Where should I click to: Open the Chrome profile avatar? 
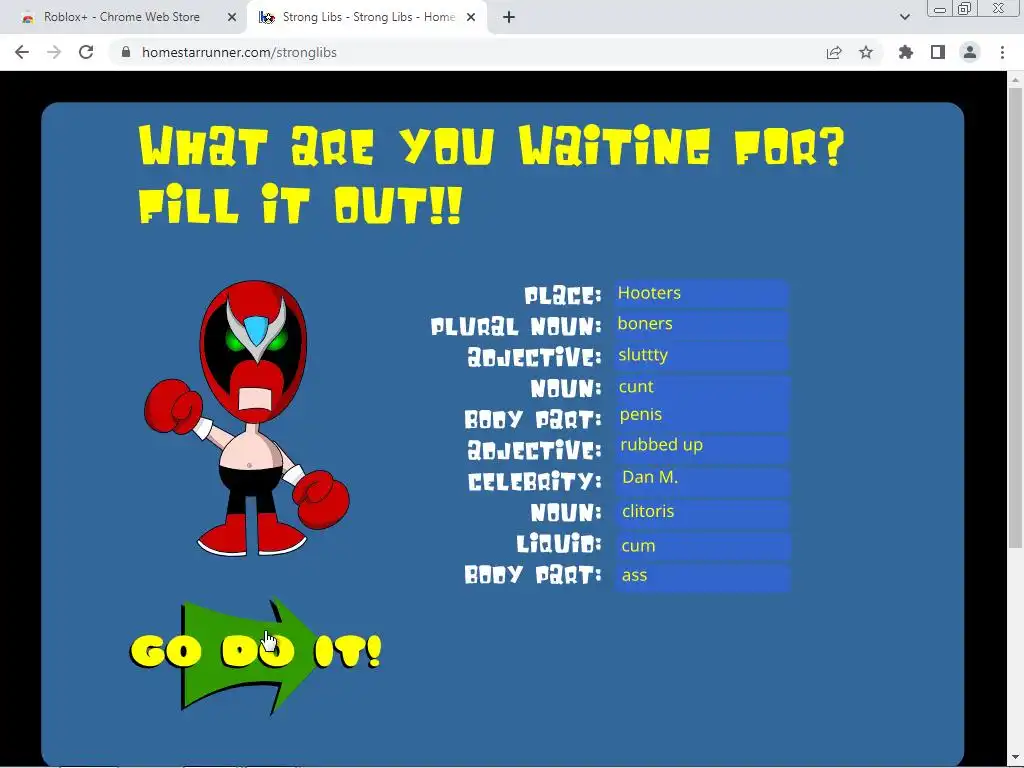pos(970,52)
